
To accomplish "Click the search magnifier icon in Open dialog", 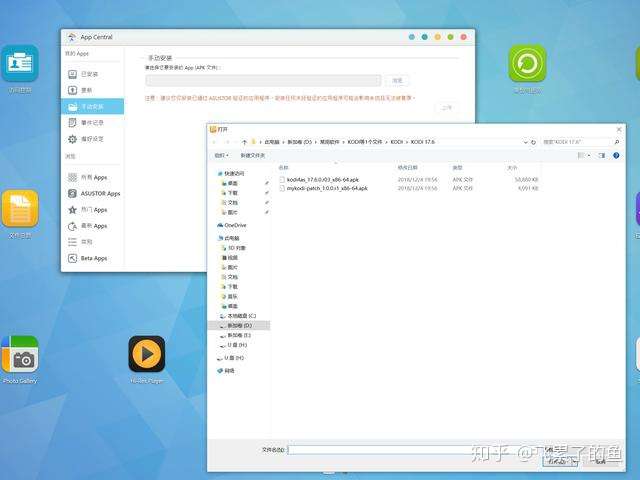I will 616,142.
